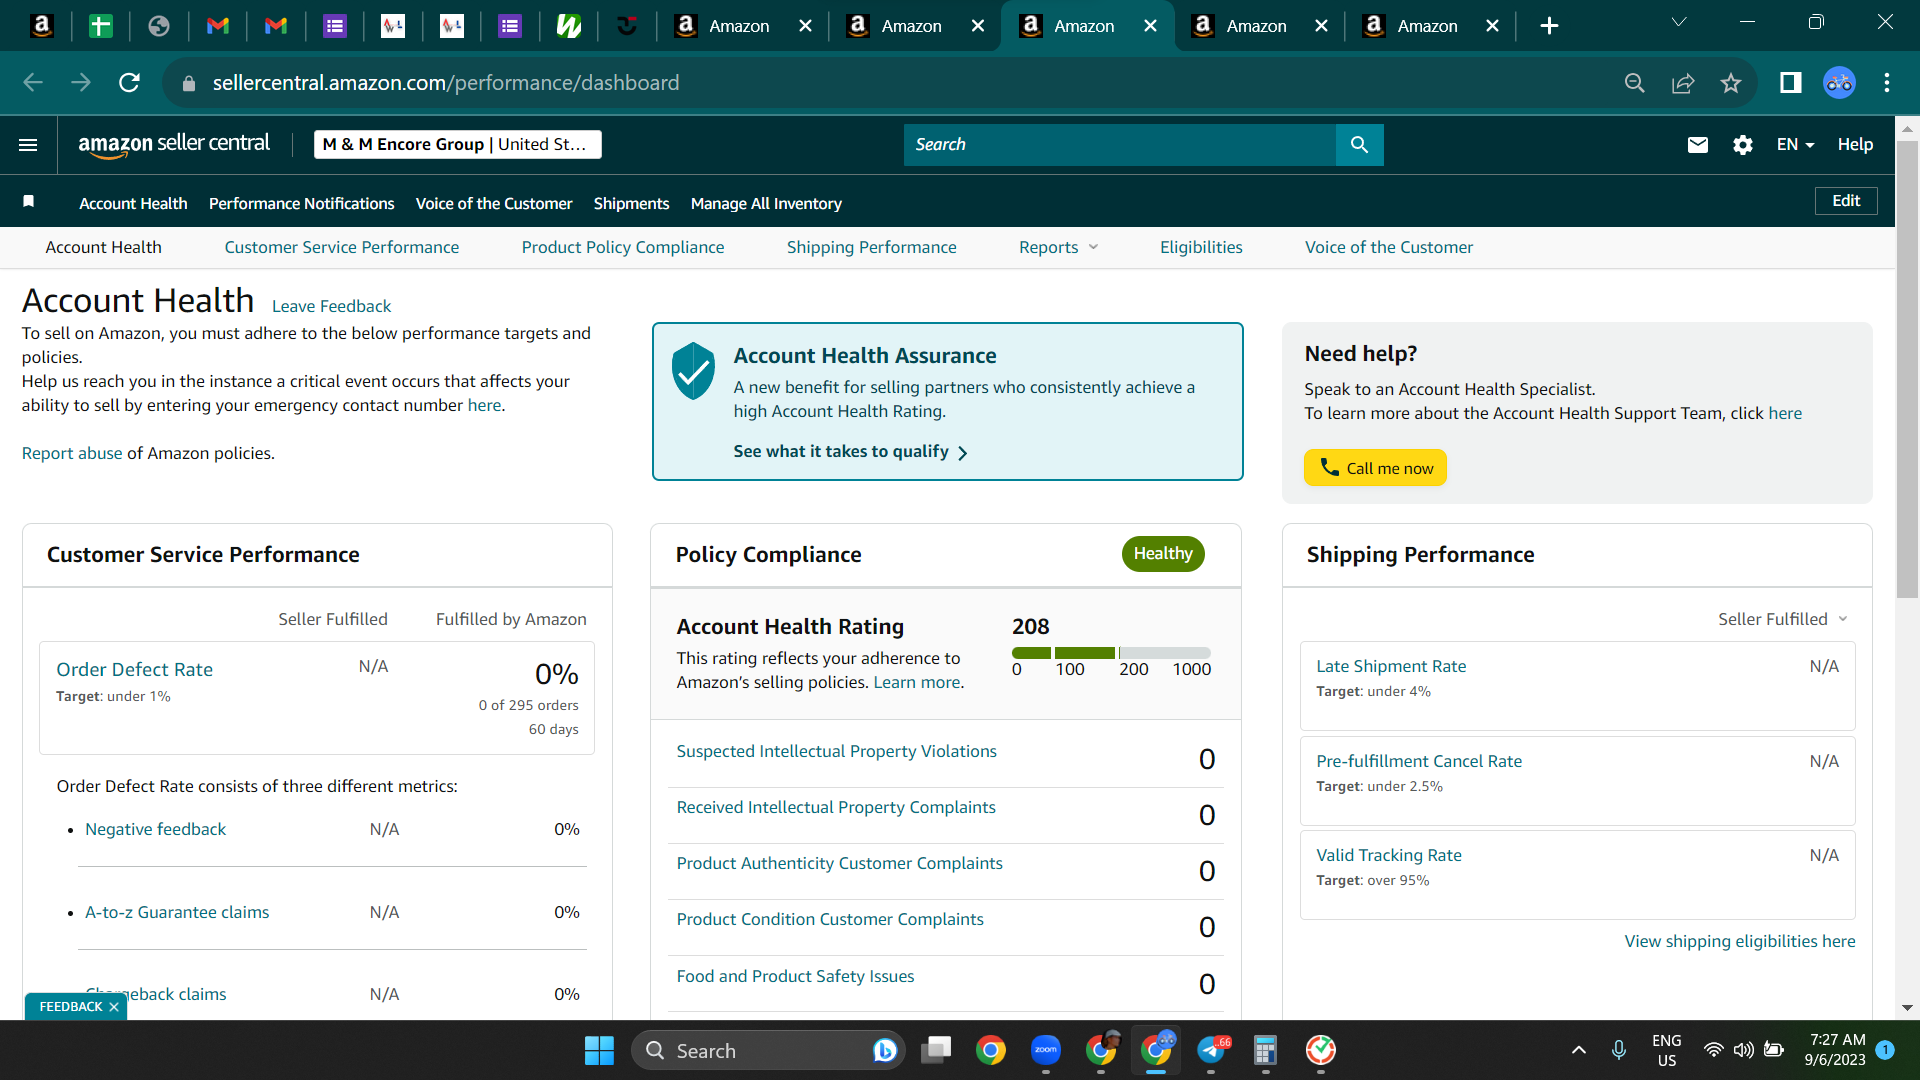Open the messages envelope icon
1920x1080 pixels.
click(x=1698, y=145)
